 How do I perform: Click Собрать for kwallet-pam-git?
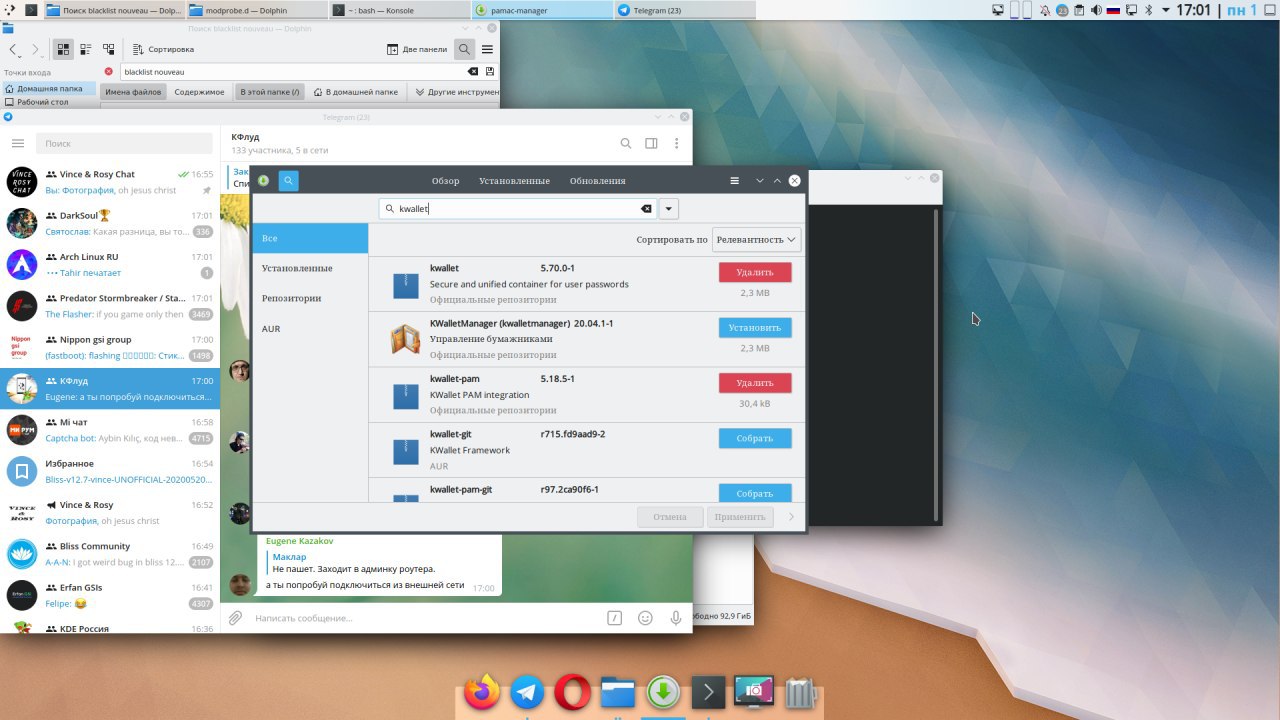[755, 493]
